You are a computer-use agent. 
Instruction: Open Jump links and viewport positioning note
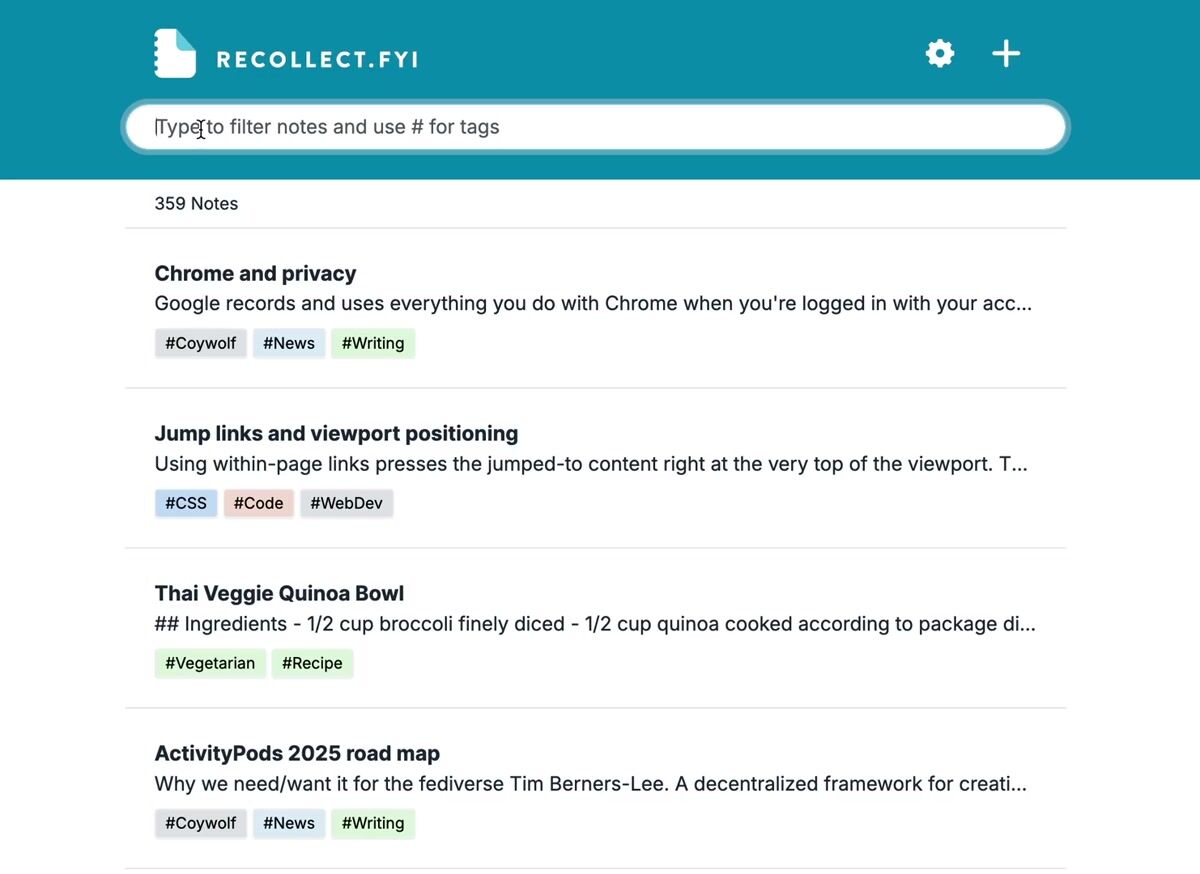336,434
